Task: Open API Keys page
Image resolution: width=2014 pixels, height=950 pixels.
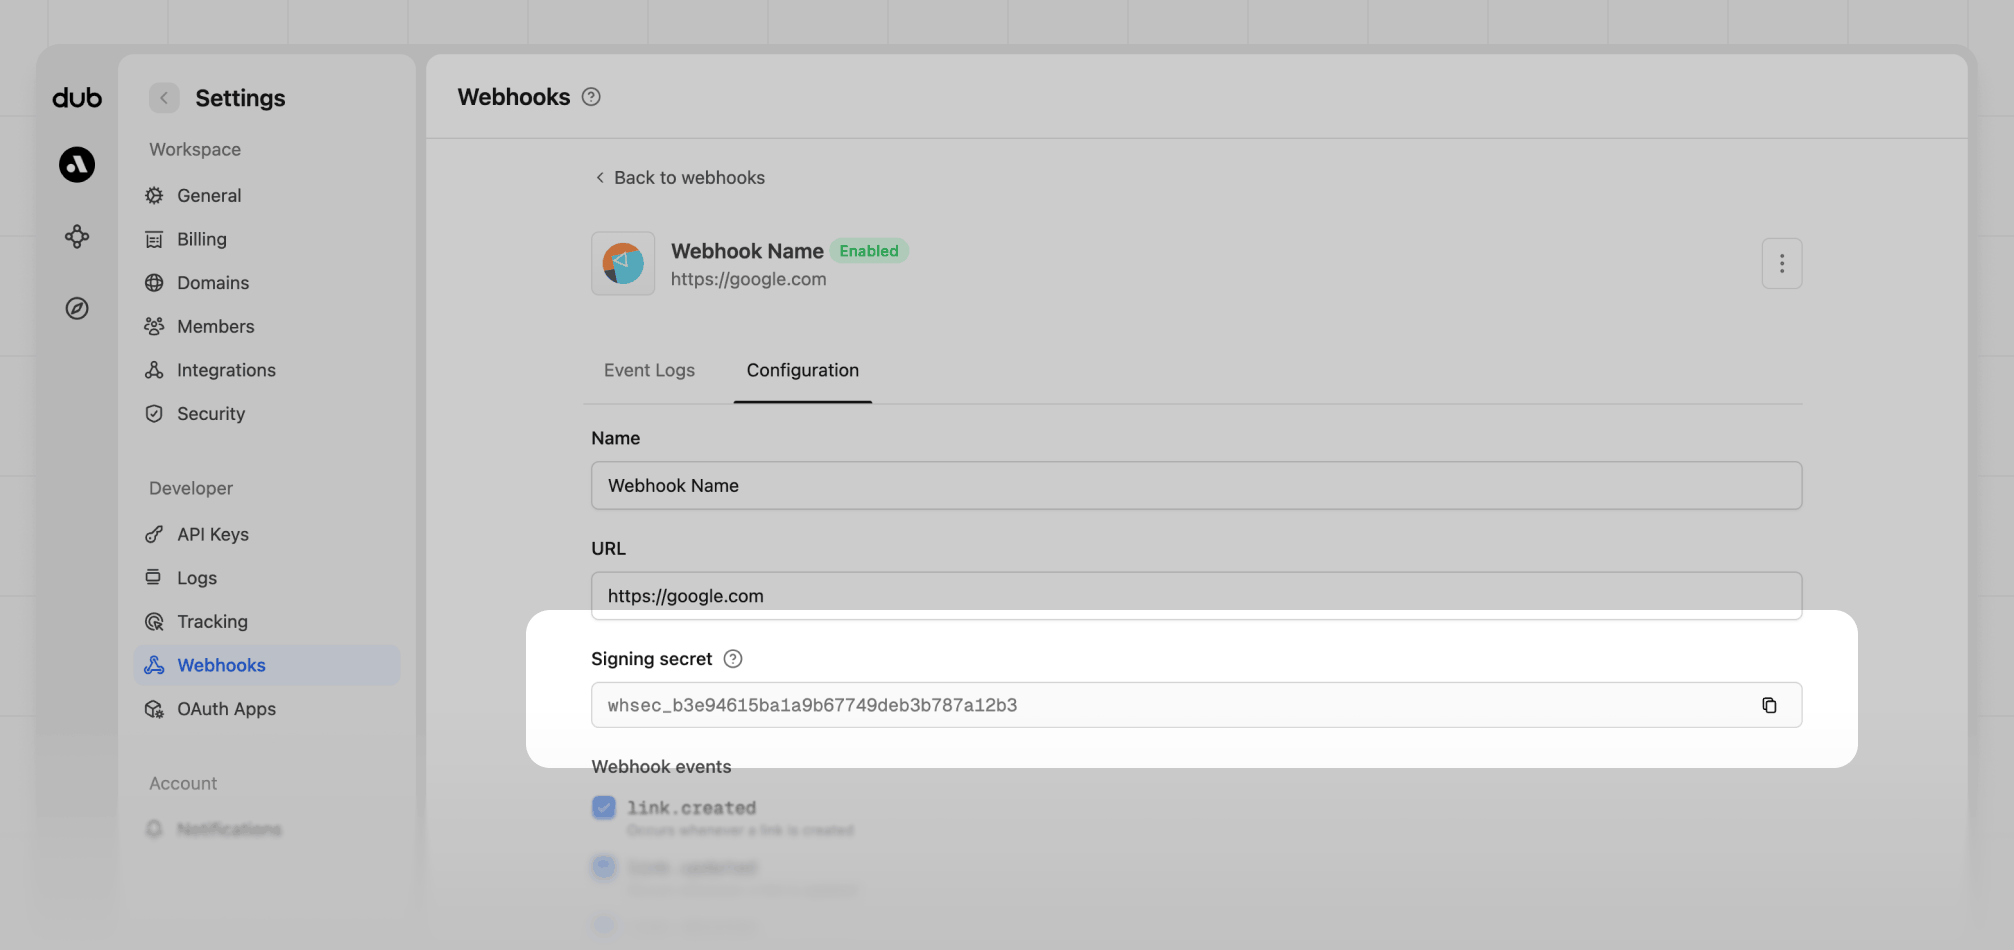Action: pyautogui.click(x=267, y=534)
